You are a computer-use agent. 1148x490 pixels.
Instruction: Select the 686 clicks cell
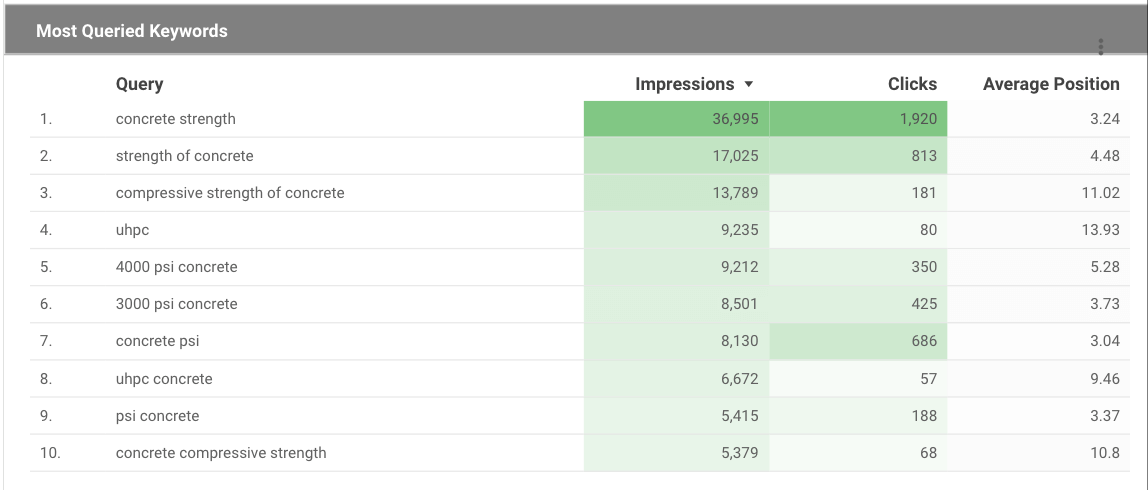click(858, 341)
